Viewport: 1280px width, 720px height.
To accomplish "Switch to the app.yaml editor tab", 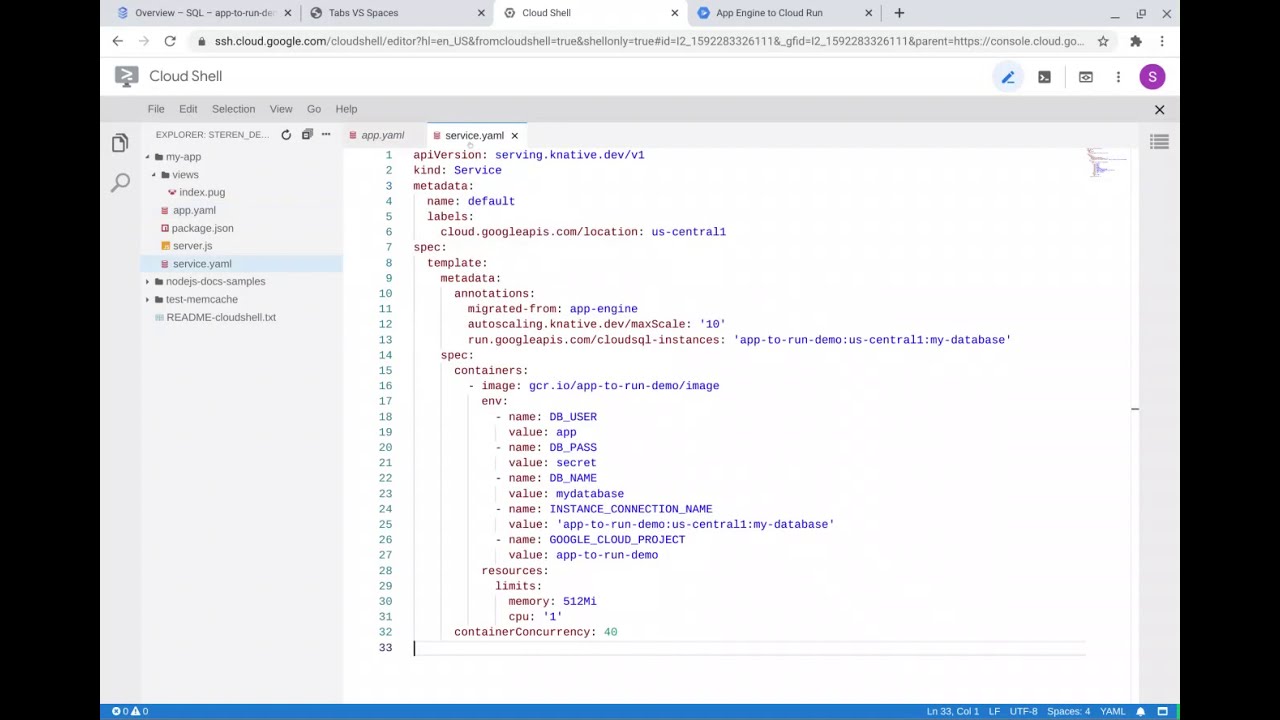I will tap(382, 136).
